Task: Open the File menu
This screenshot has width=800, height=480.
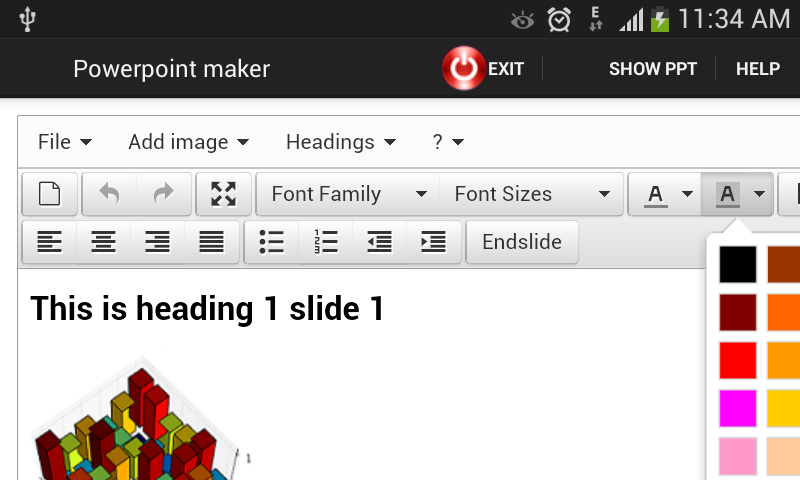Action: click(x=65, y=142)
